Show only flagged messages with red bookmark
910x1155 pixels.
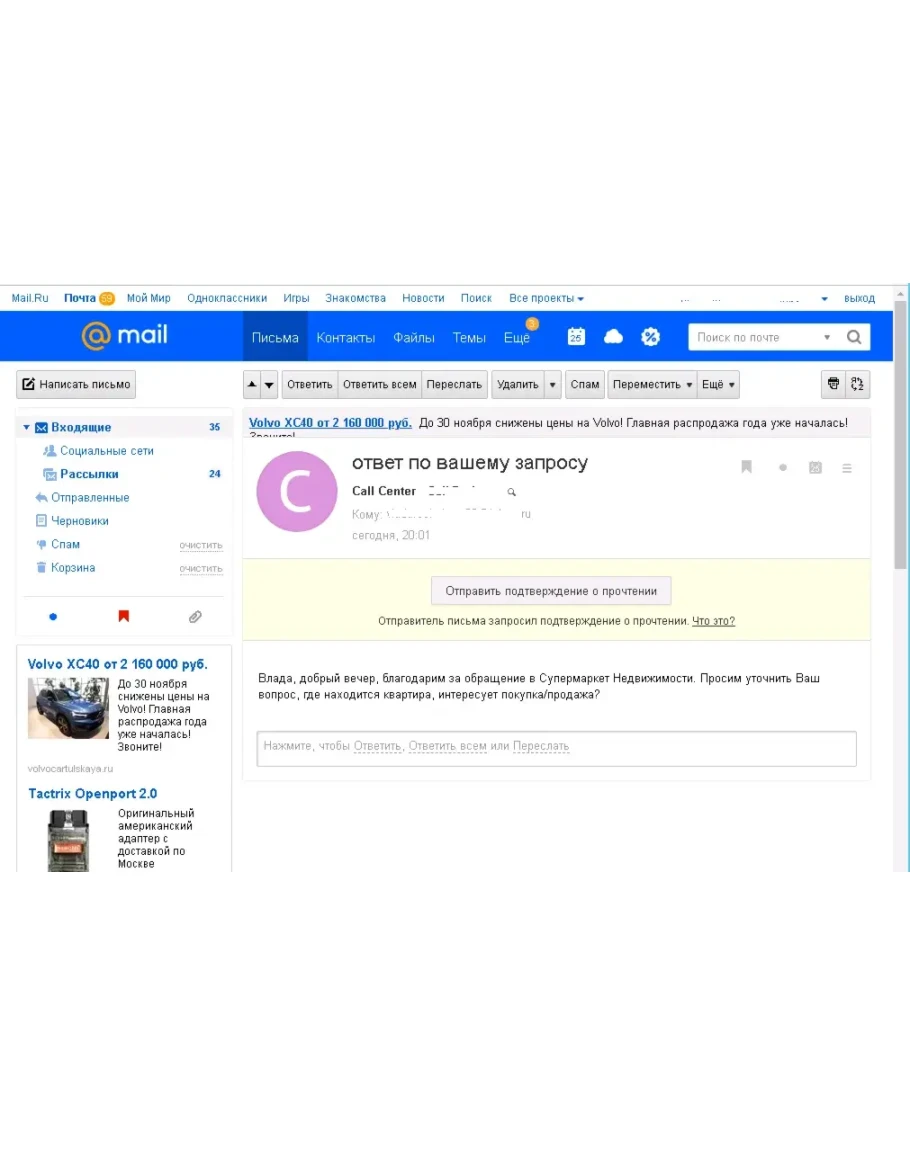tap(124, 617)
